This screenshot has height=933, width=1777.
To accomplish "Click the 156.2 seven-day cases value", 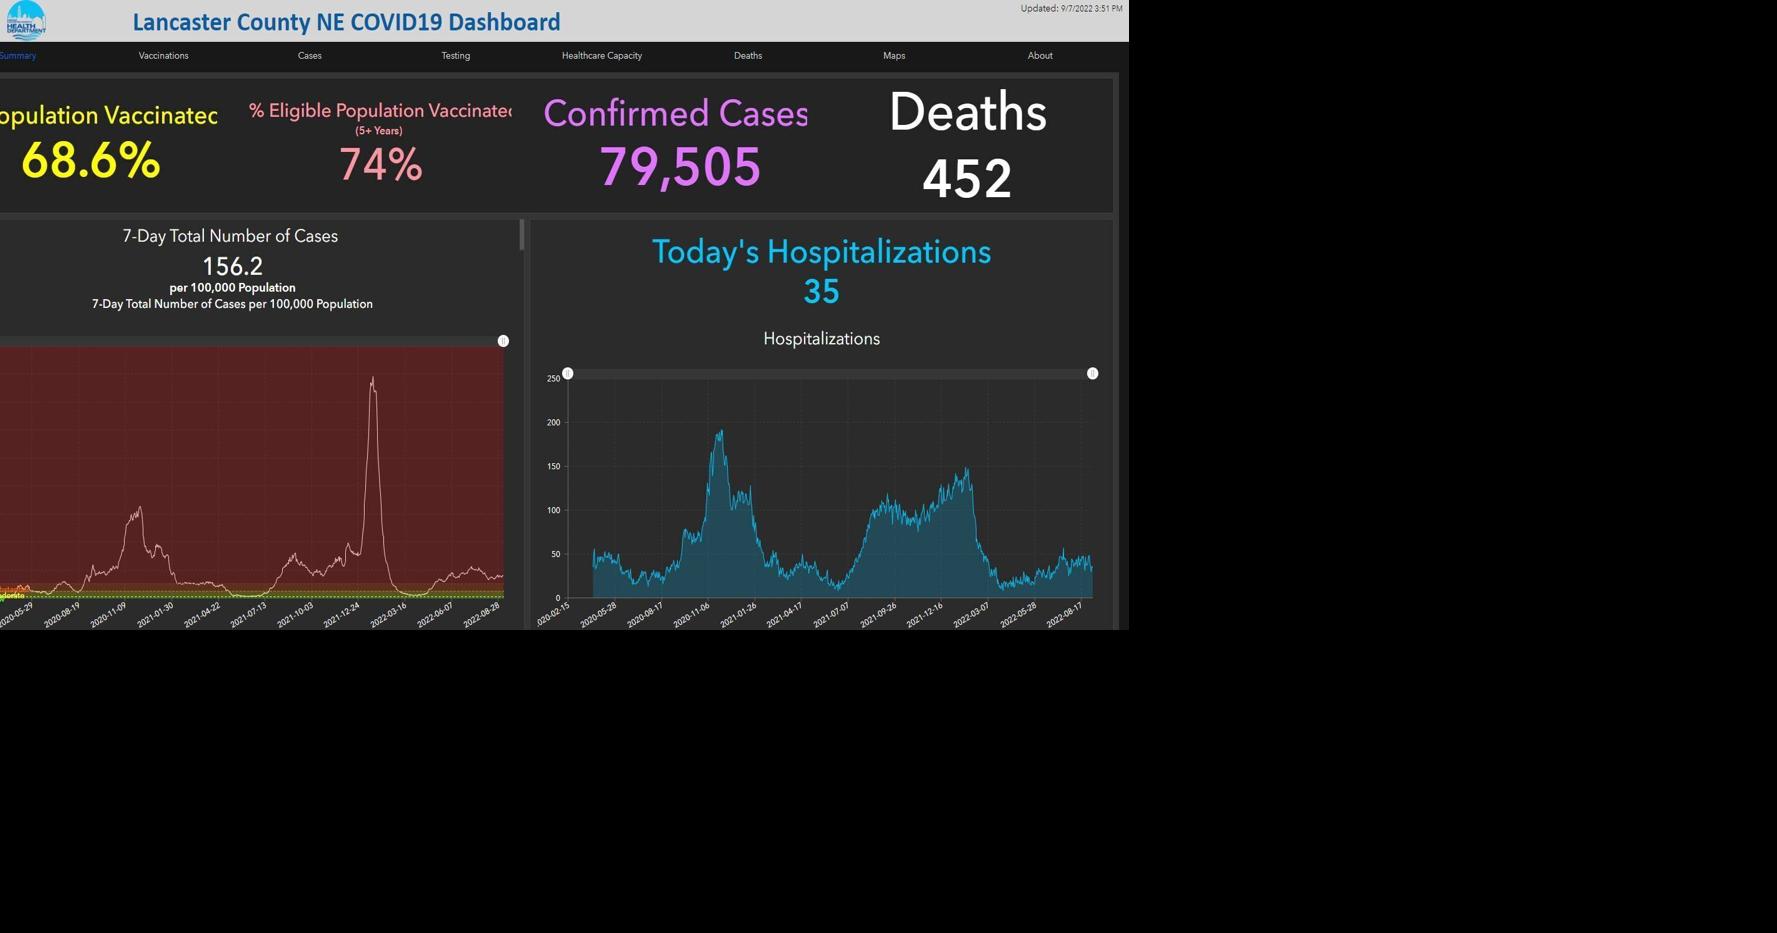I will [232, 266].
